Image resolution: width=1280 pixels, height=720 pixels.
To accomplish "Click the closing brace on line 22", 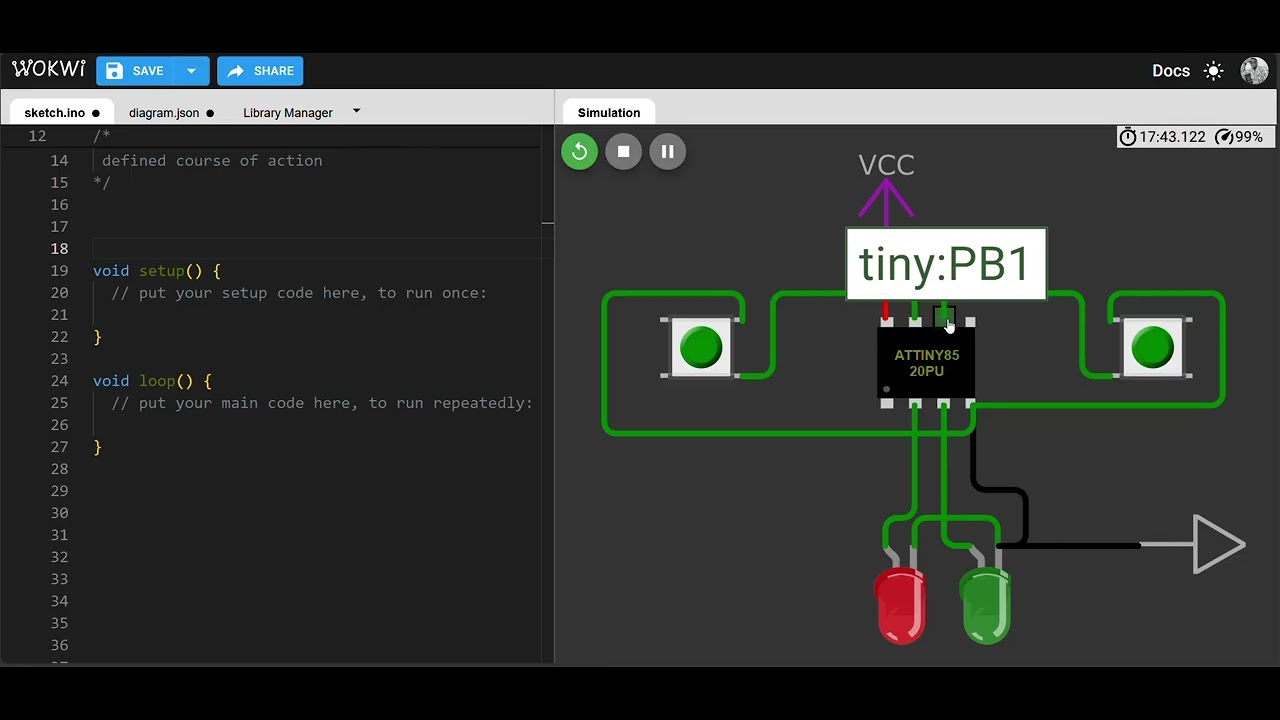I will pos(97,337).
